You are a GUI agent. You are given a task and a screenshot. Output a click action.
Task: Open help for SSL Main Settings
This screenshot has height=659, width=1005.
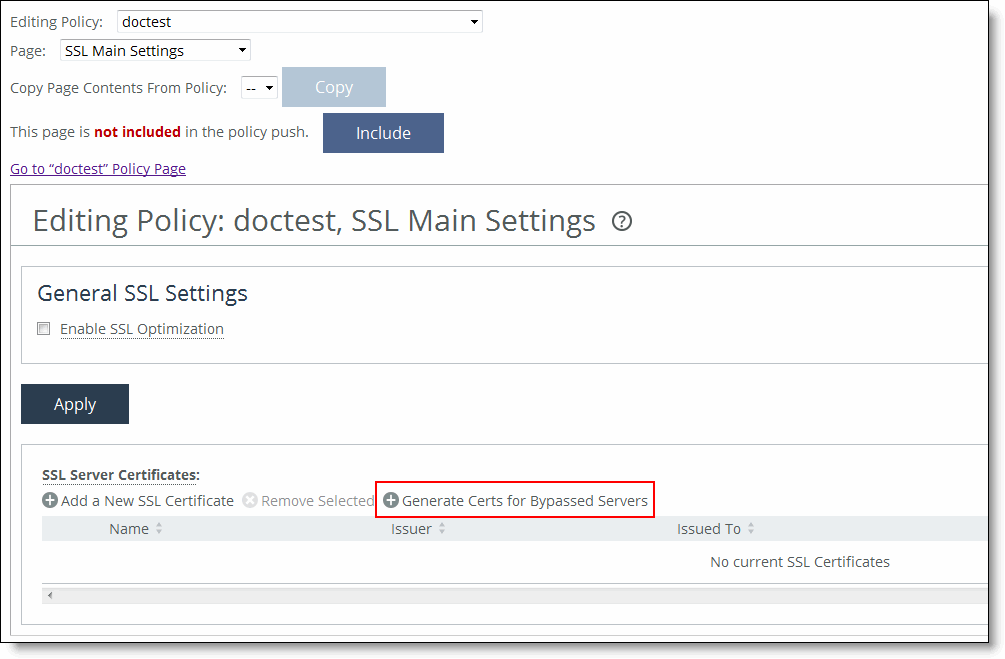coord(622,221)
